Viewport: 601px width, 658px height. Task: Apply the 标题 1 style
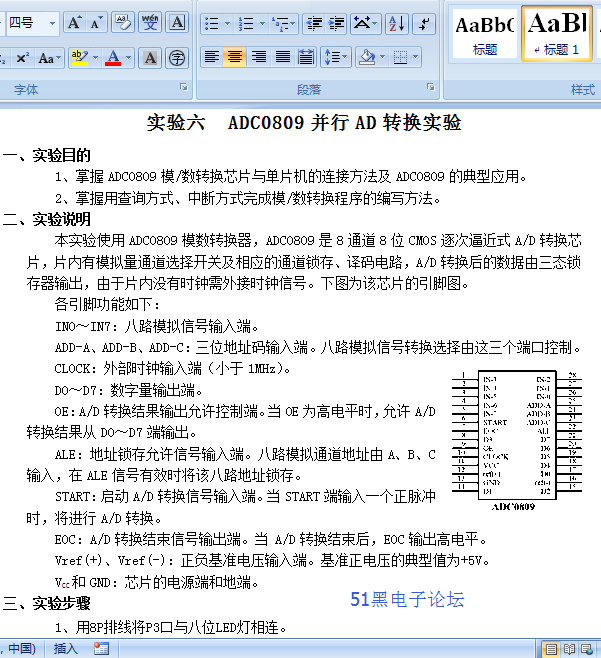point(557,34)
